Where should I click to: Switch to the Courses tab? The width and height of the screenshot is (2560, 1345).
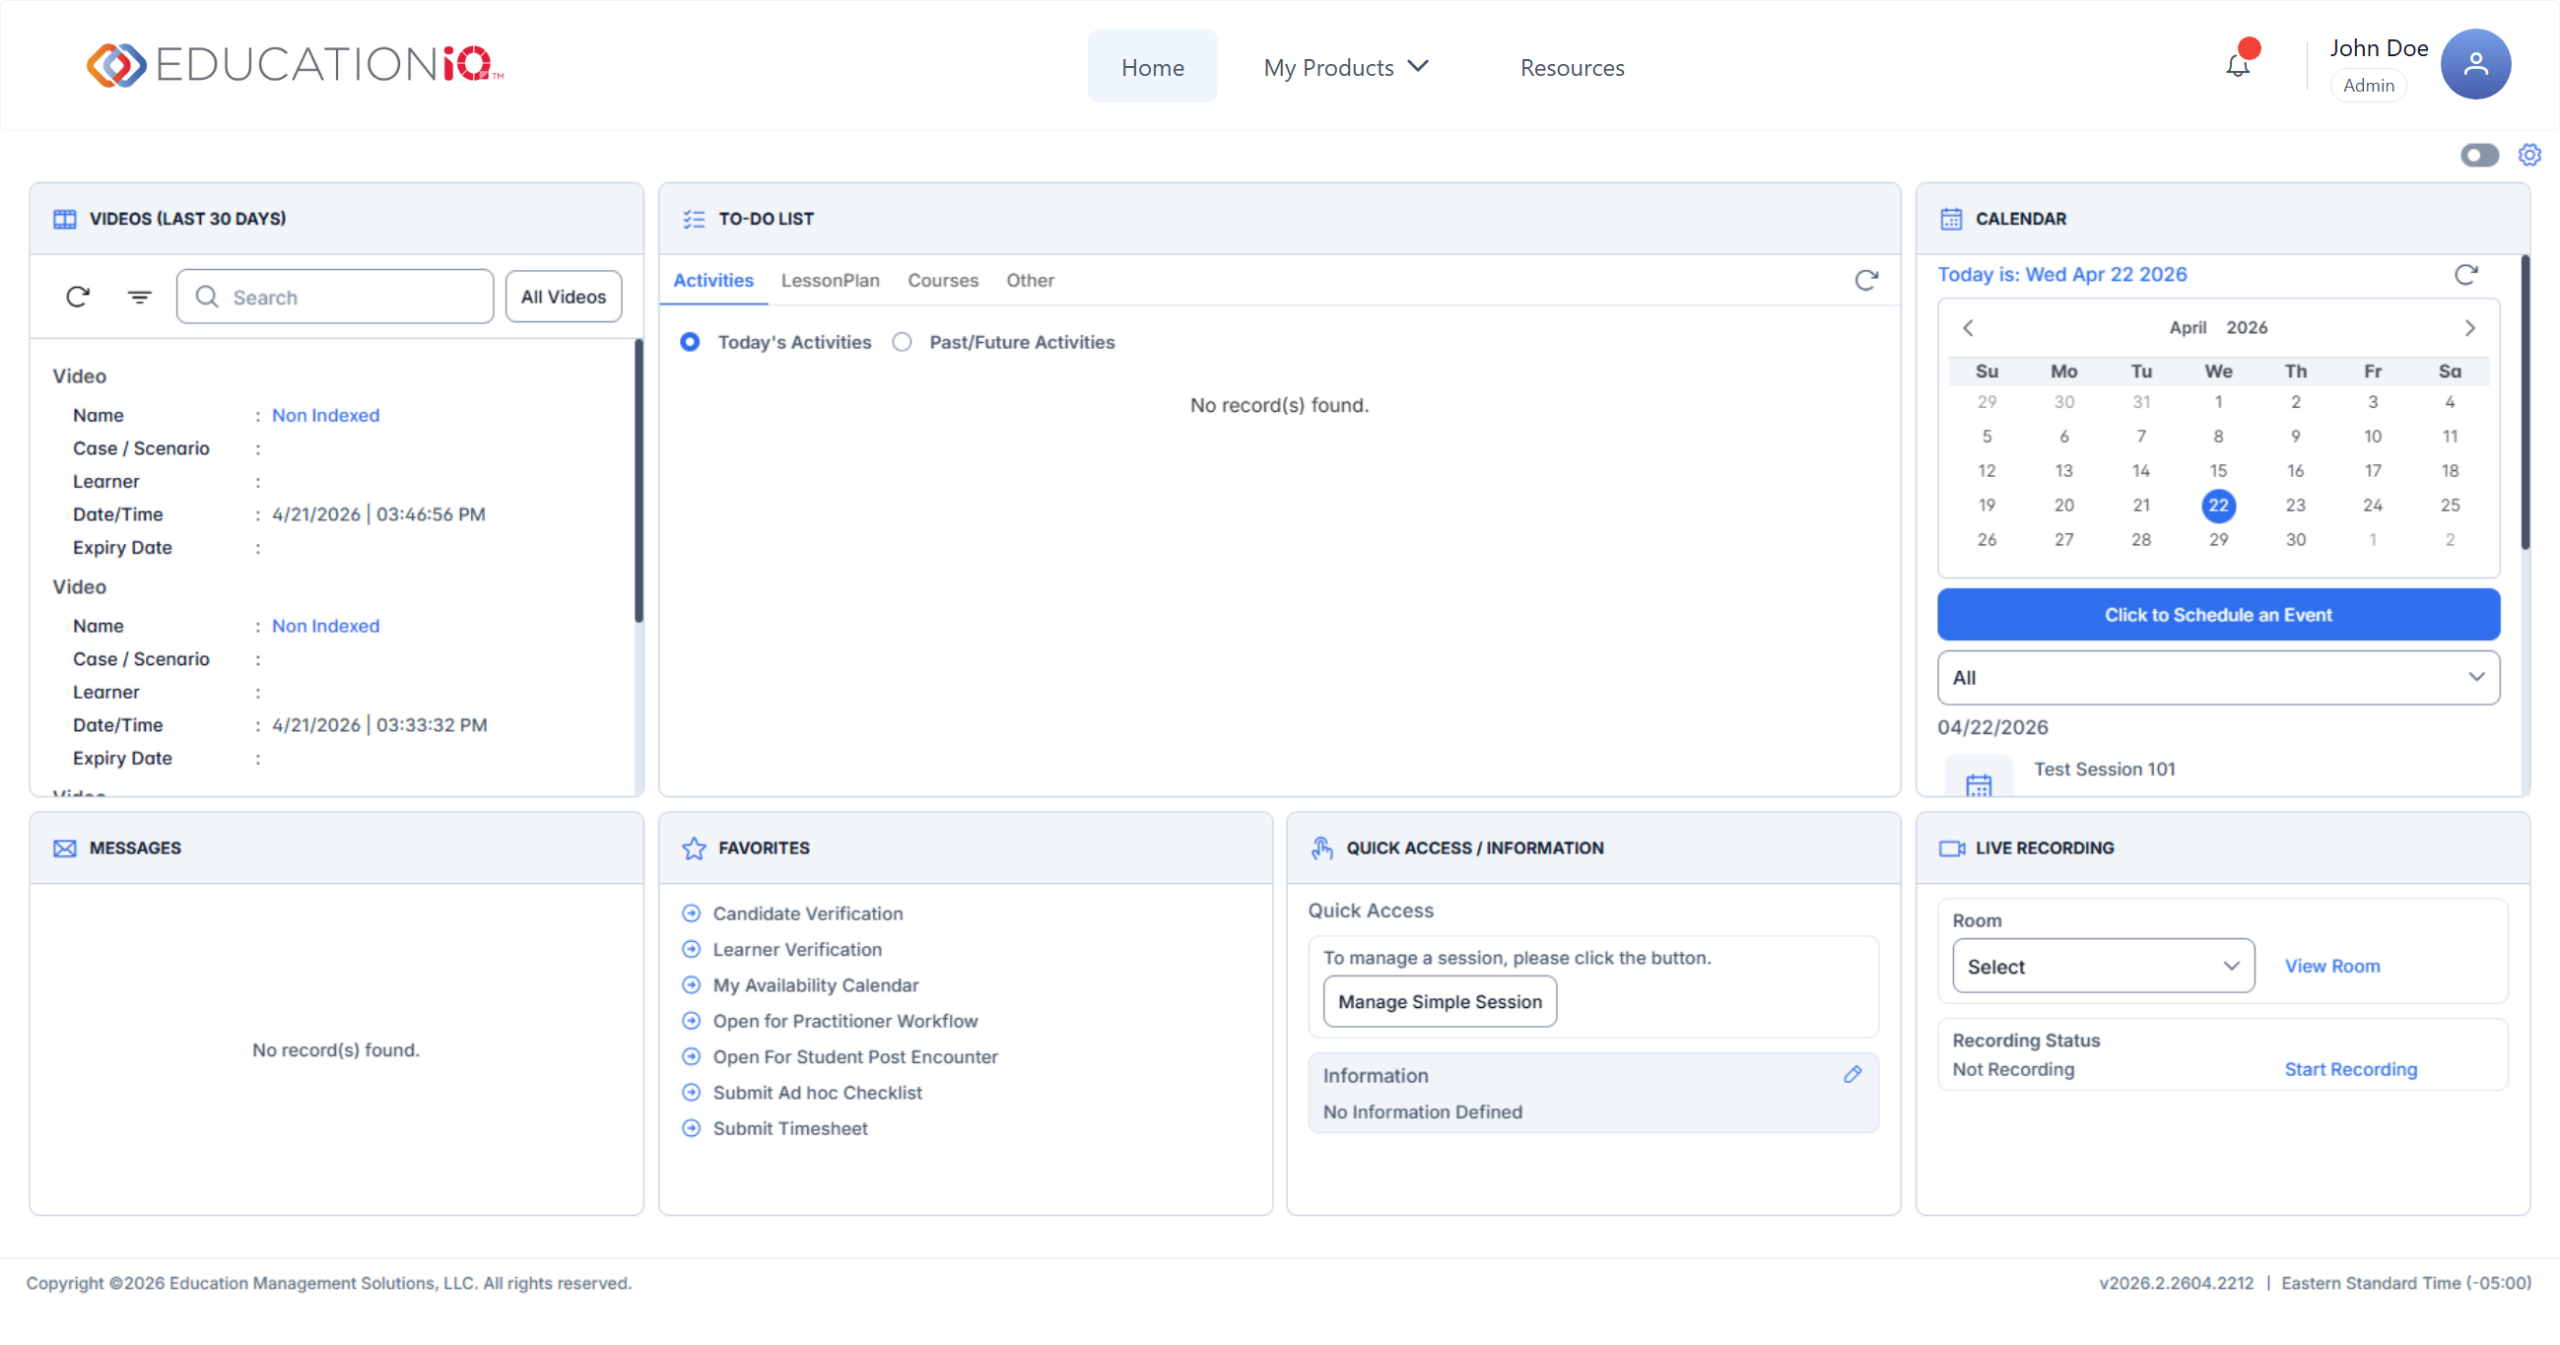pos(943,280)
